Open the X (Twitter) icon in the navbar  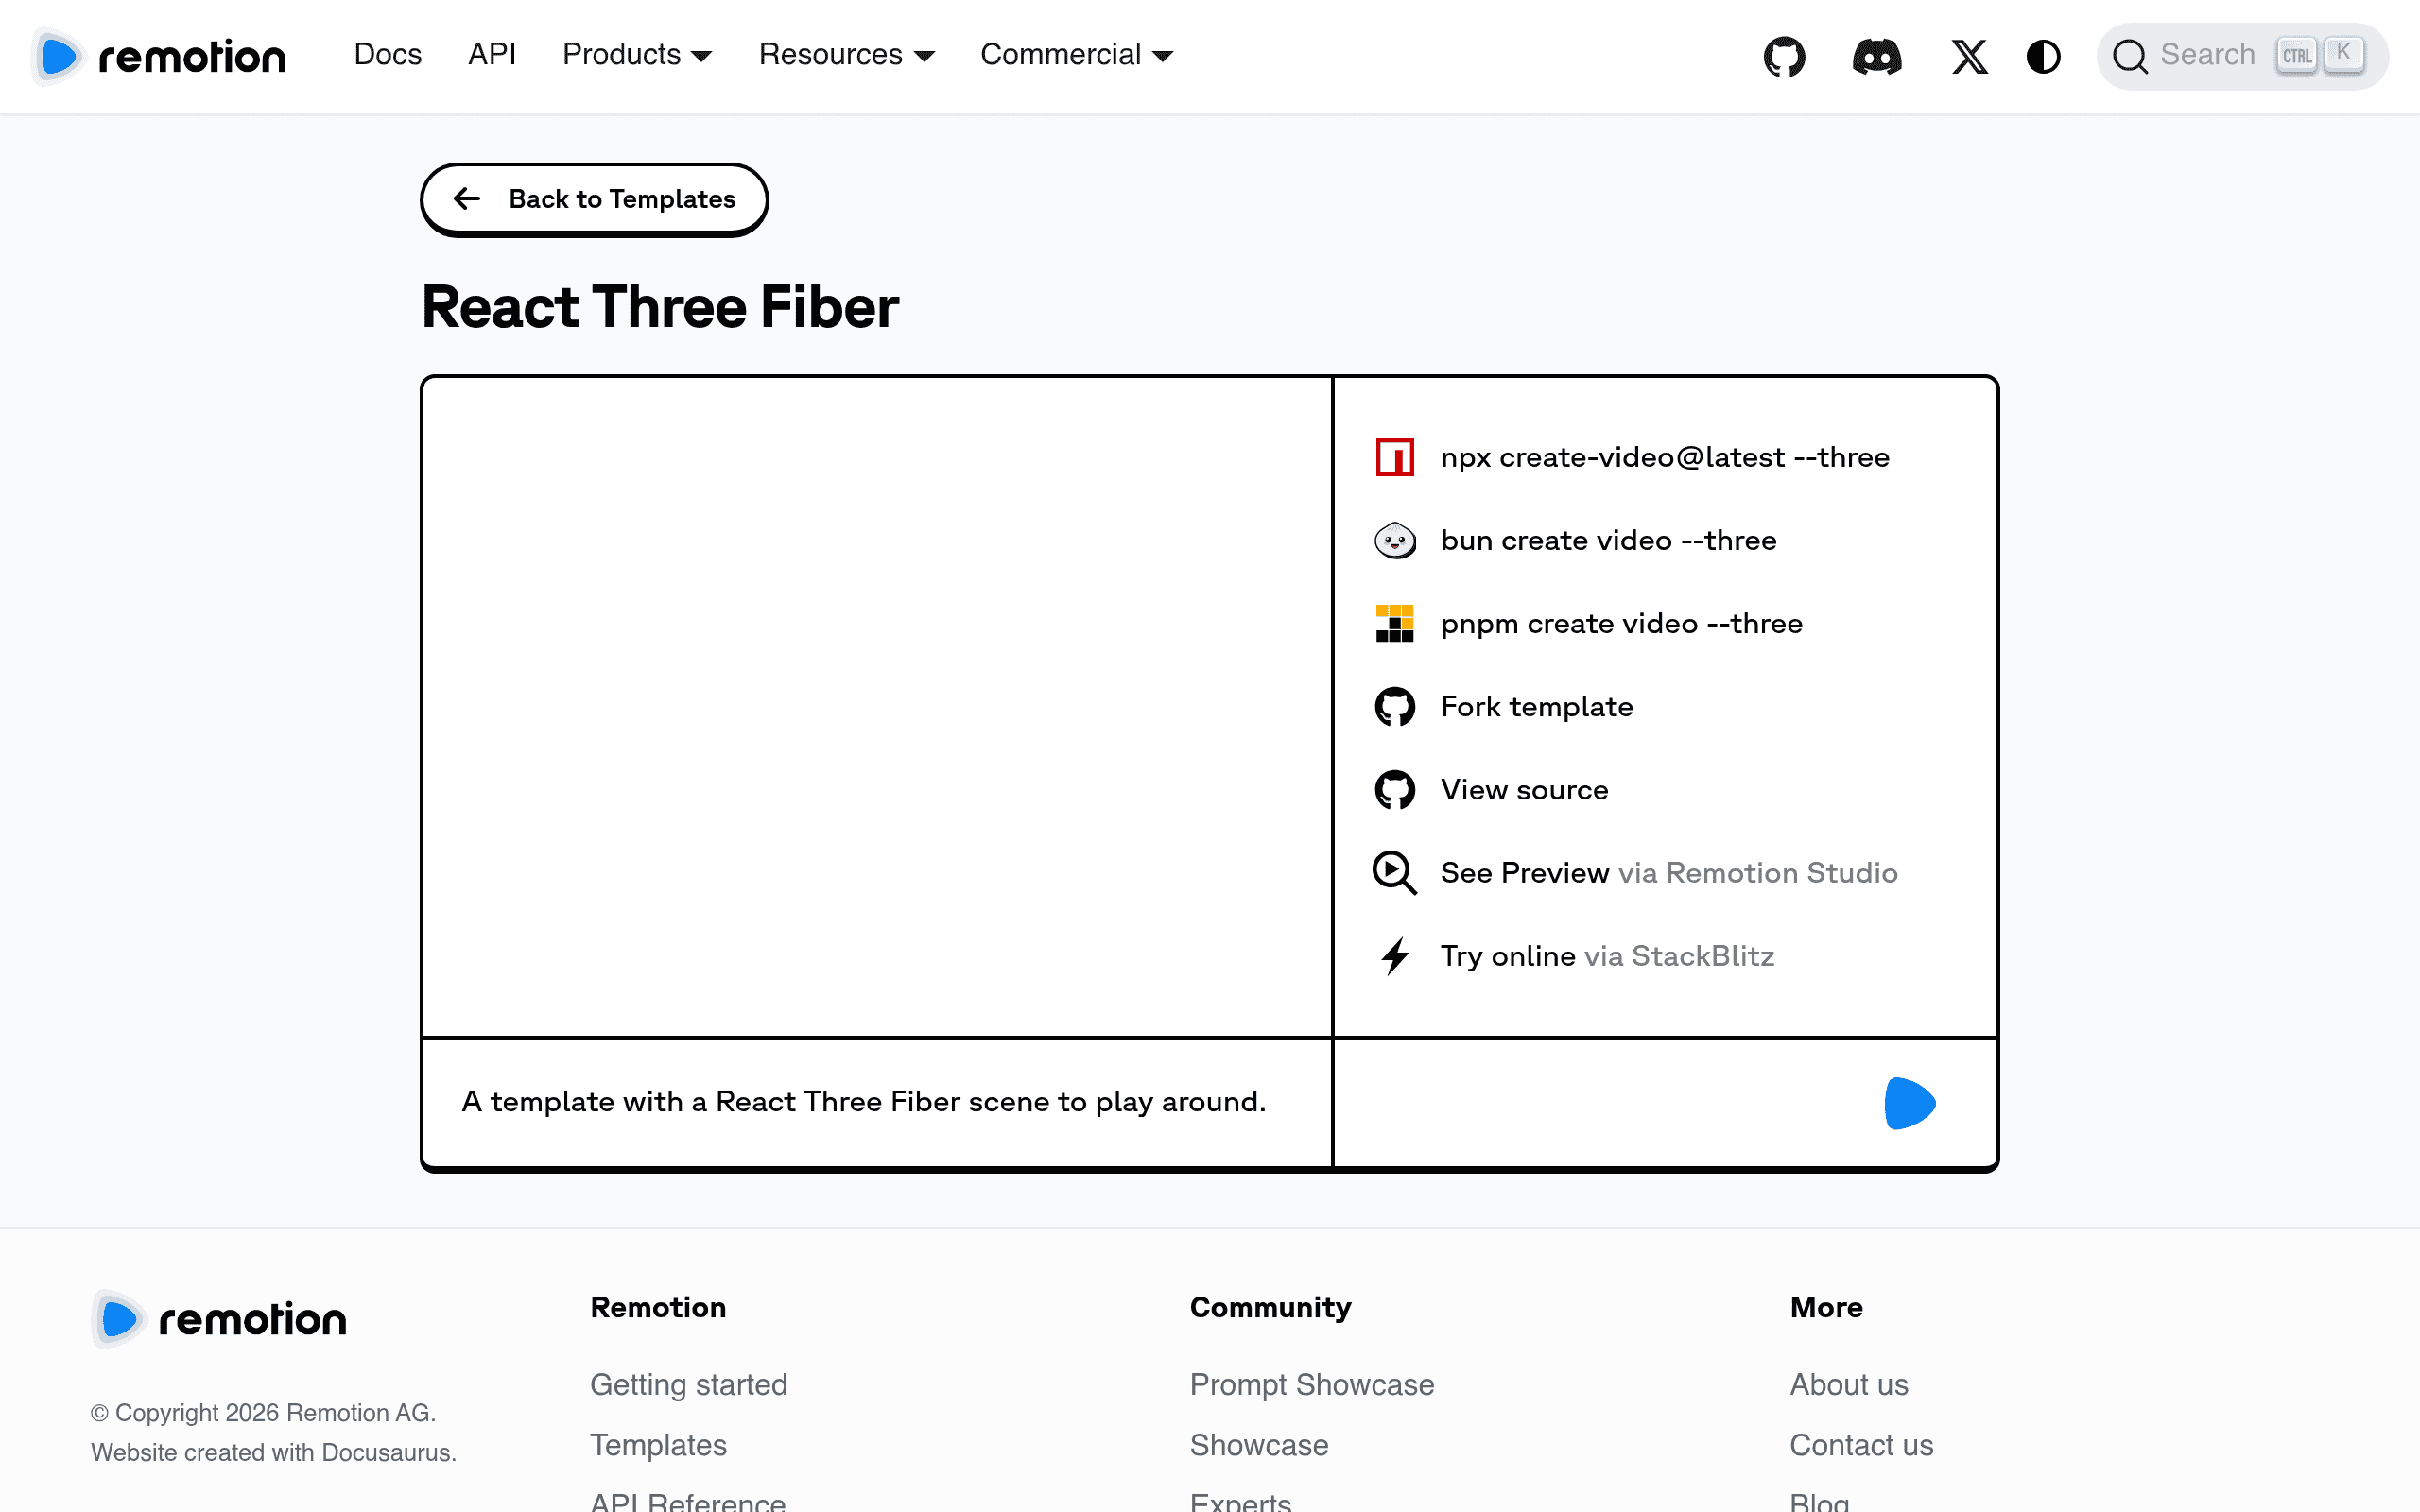(x=1969, y=56)
